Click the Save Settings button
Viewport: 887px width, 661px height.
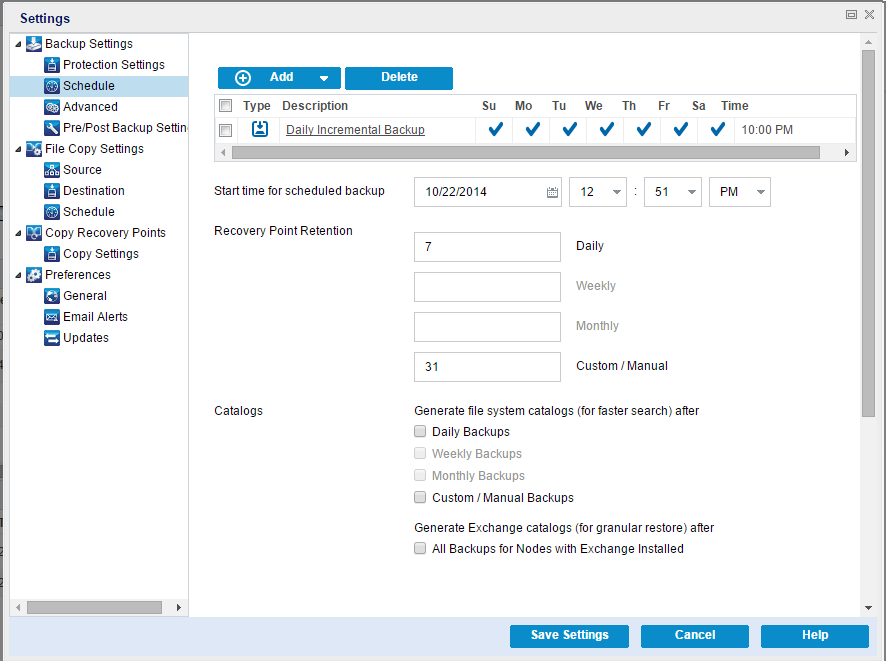point(569,635)
